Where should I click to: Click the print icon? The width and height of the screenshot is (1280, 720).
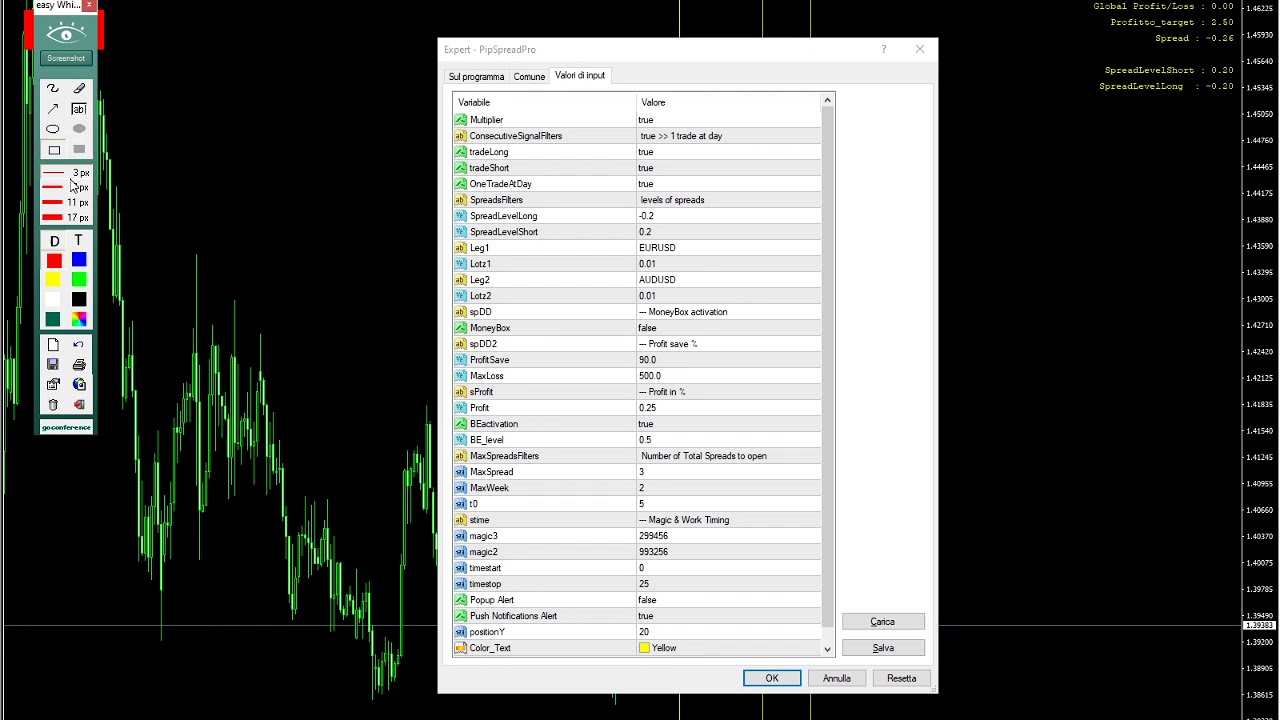coord(79,365)
